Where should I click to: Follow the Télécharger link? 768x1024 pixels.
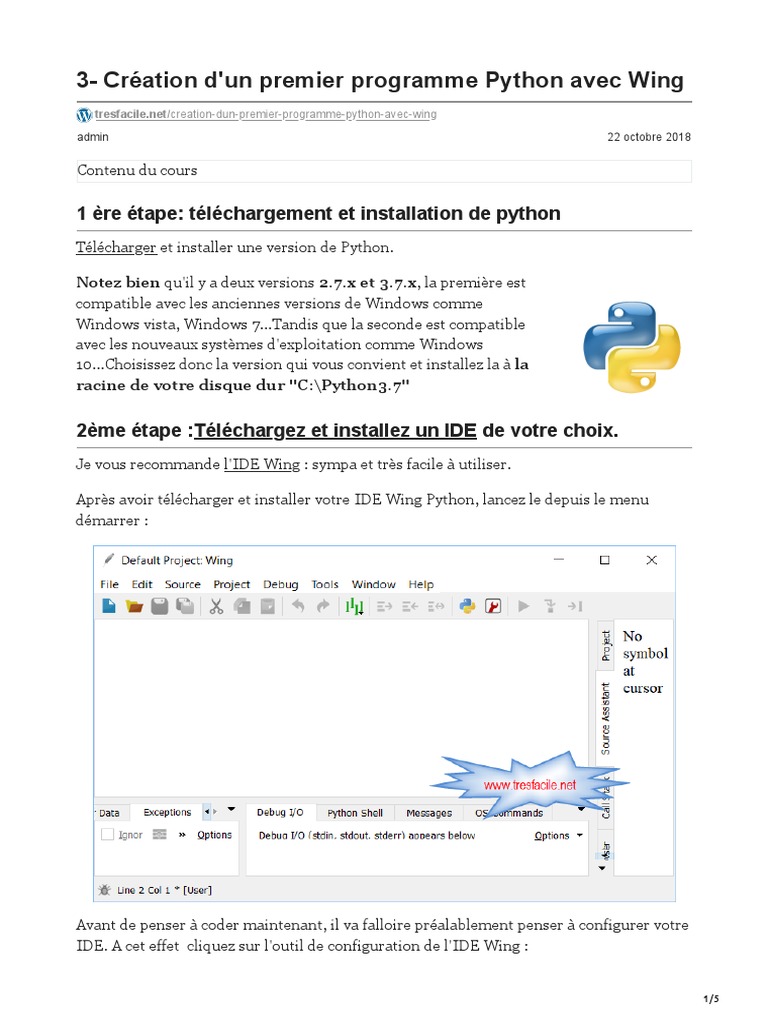[x=116, y=248]
